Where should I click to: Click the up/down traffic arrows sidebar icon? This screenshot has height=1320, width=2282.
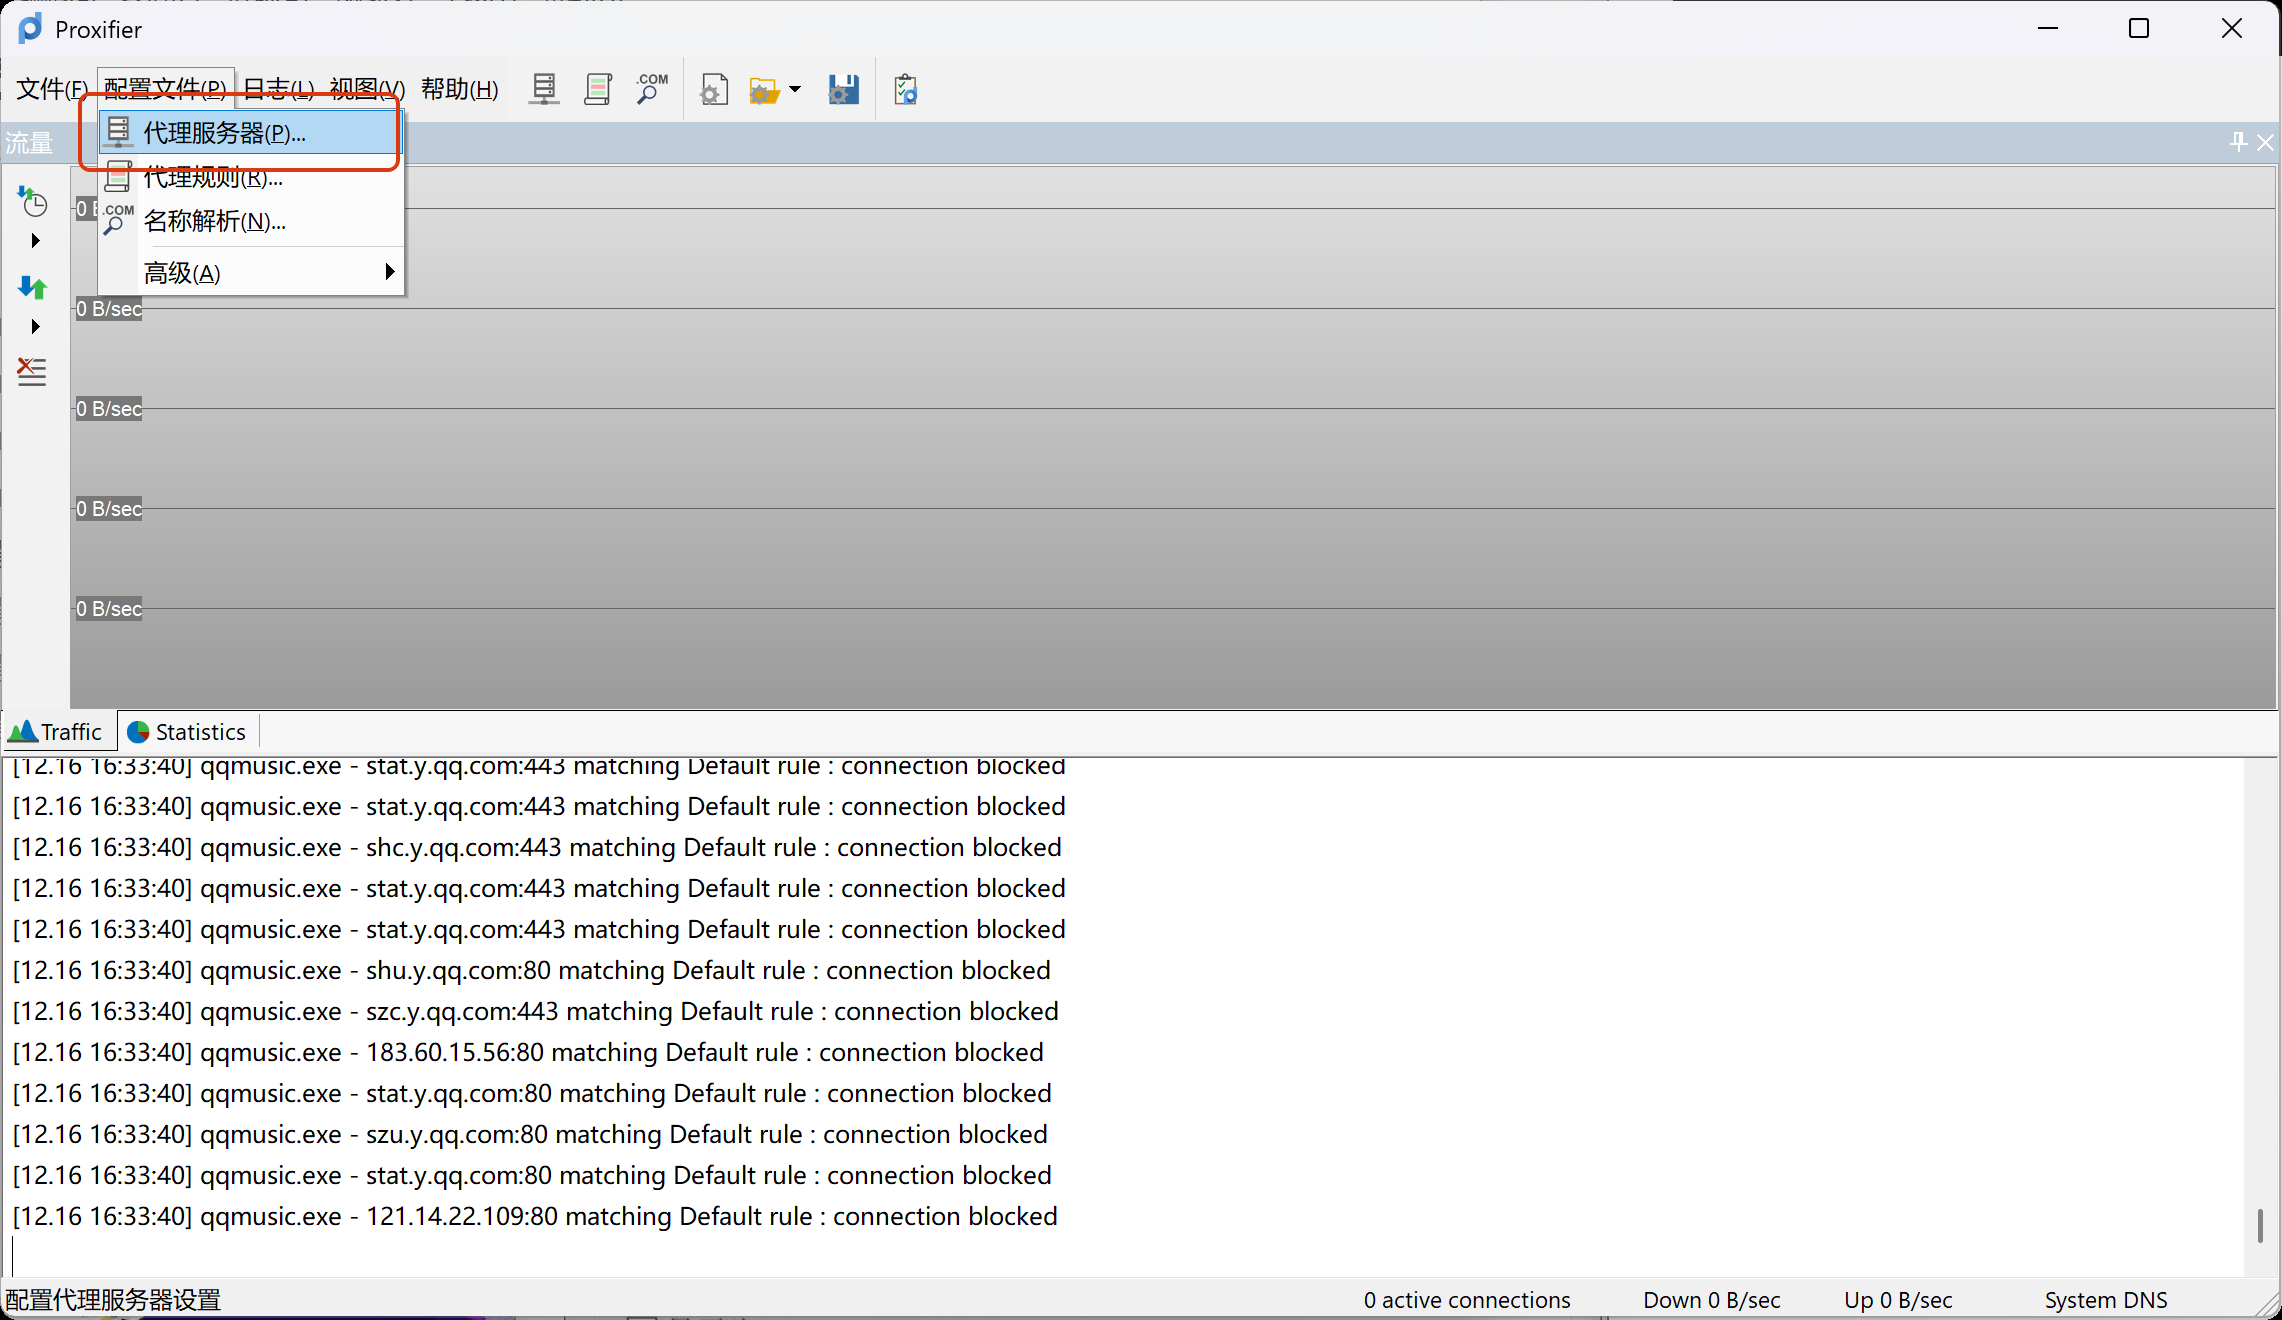click(x=33, y=288)
